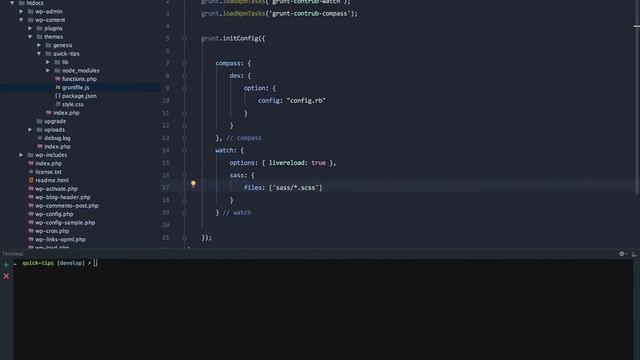This screenshot has height=360, width=640.
Task: Select gruntfile.js in the project tree
Action: coord(76,87)
